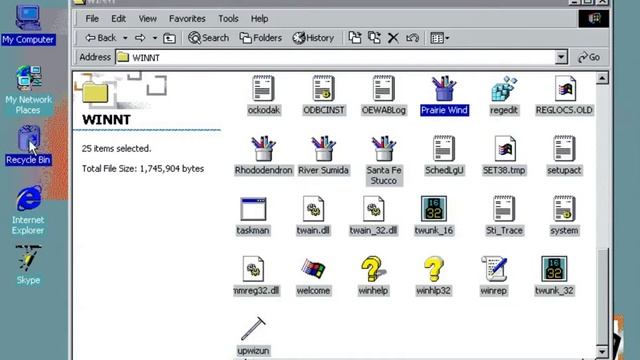Select the River Sumida bitmap
The height and width of the screenshot is (360, 640).
[x=324, y=149]
